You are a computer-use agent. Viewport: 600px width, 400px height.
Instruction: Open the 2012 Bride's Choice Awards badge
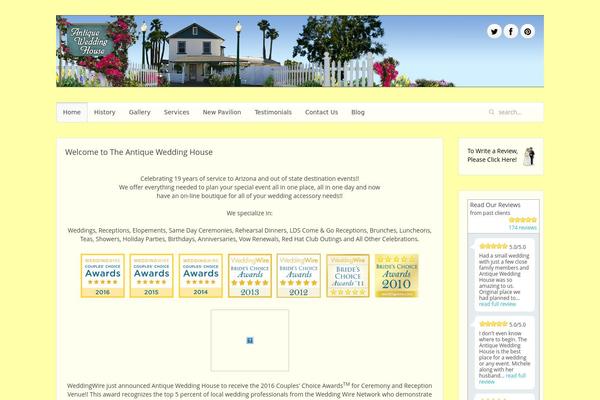coord(299,276)
